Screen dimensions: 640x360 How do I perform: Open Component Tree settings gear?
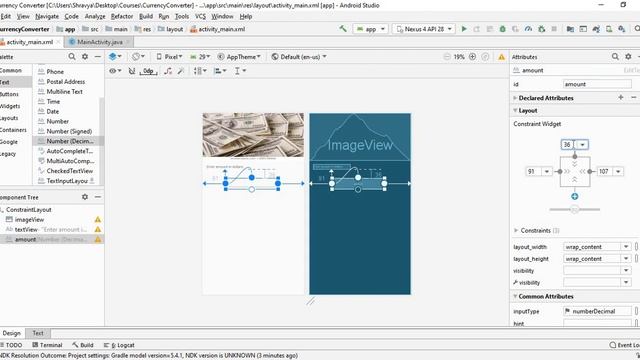tap(85, 197)
